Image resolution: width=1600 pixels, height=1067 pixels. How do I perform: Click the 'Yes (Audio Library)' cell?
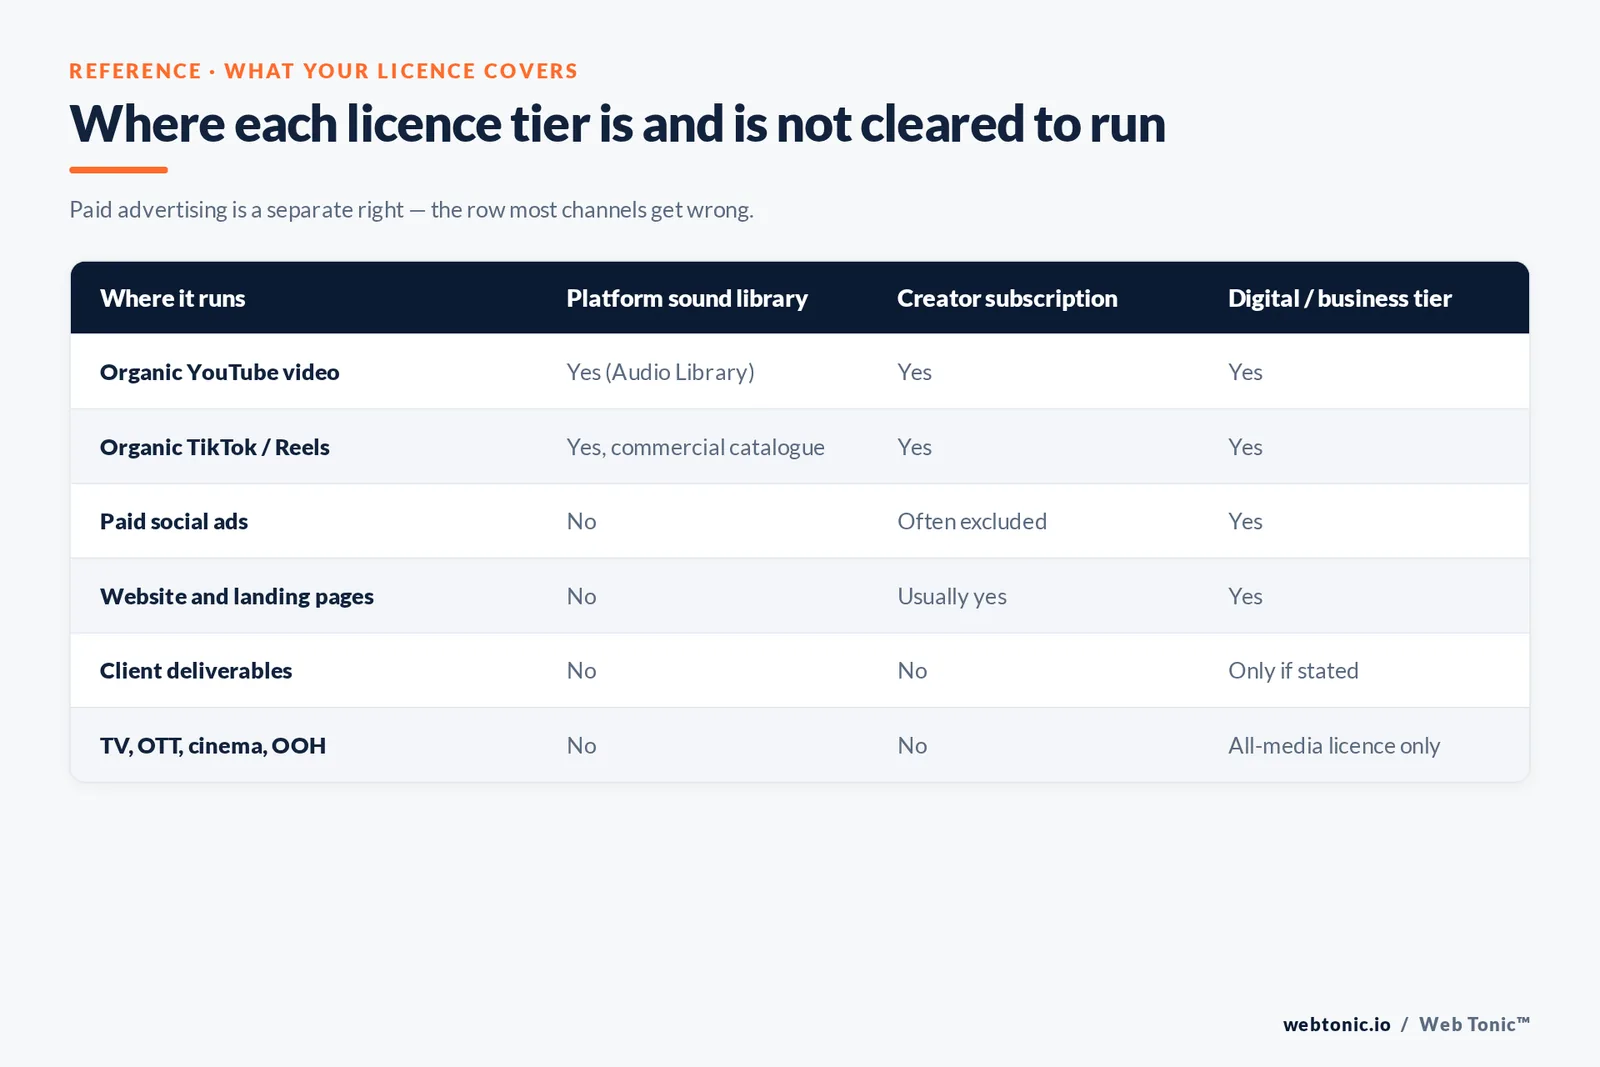click(660, 372)
